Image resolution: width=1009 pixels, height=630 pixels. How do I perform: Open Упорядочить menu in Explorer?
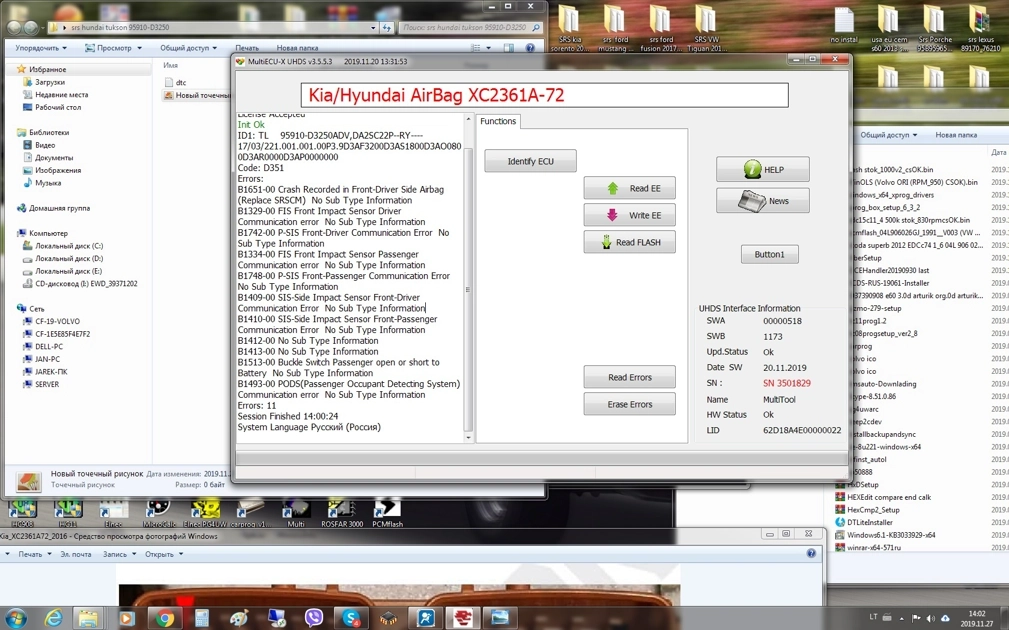point(41,48)
